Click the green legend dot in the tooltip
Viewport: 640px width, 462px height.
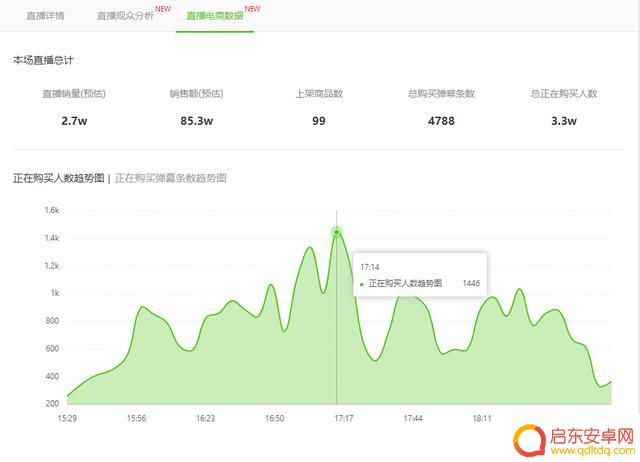click(362, 284)
